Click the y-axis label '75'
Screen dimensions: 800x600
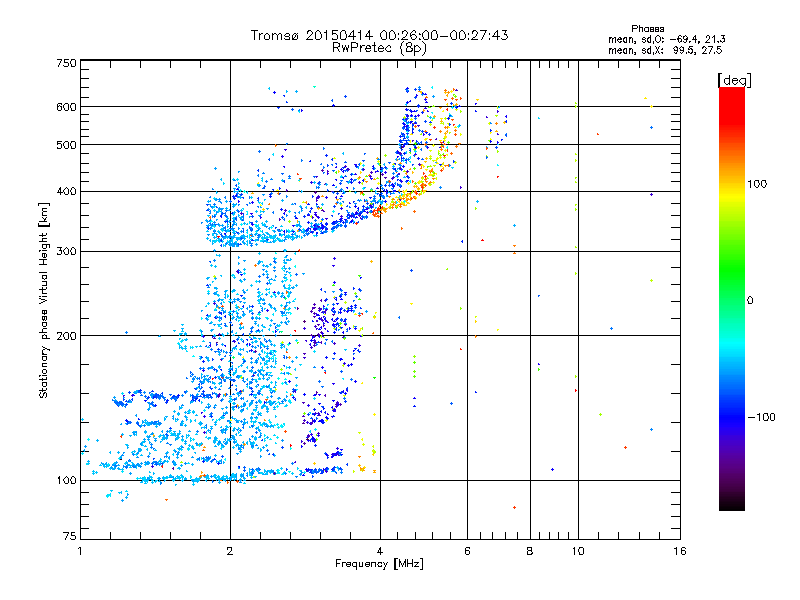[x=70, y=536]
